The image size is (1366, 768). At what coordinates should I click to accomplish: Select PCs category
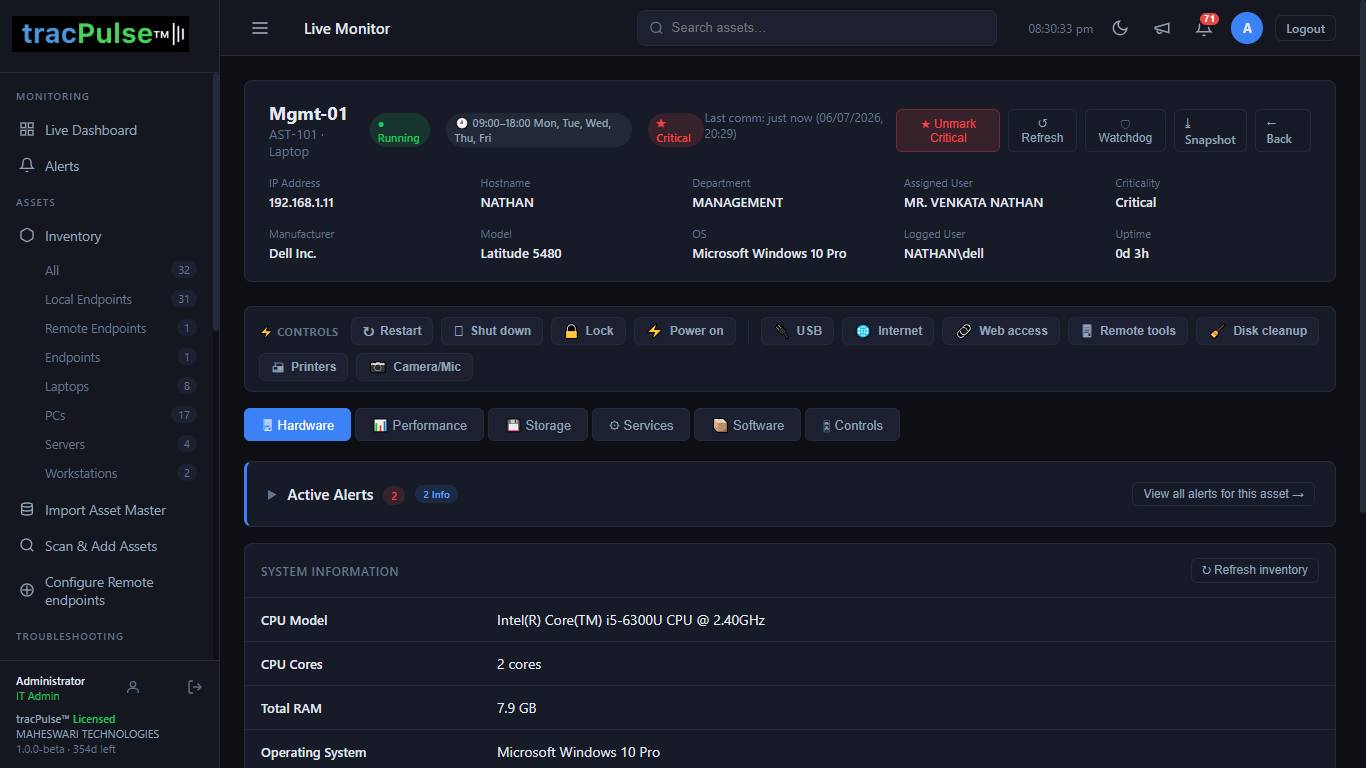[x=107, y=415]
